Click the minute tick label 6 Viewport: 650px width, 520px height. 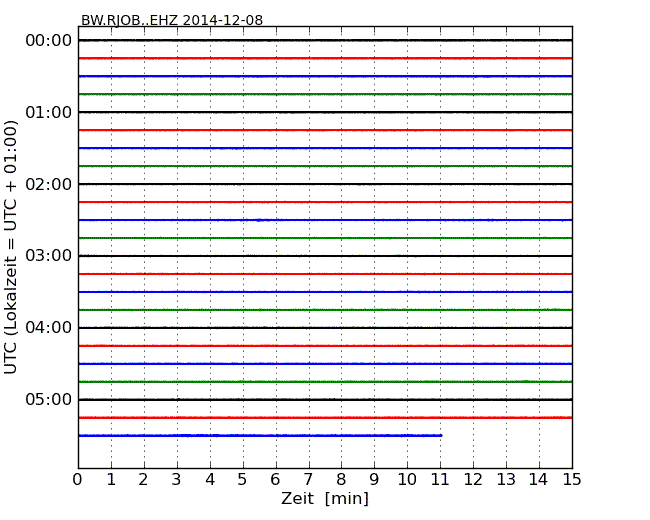[275, 480]
